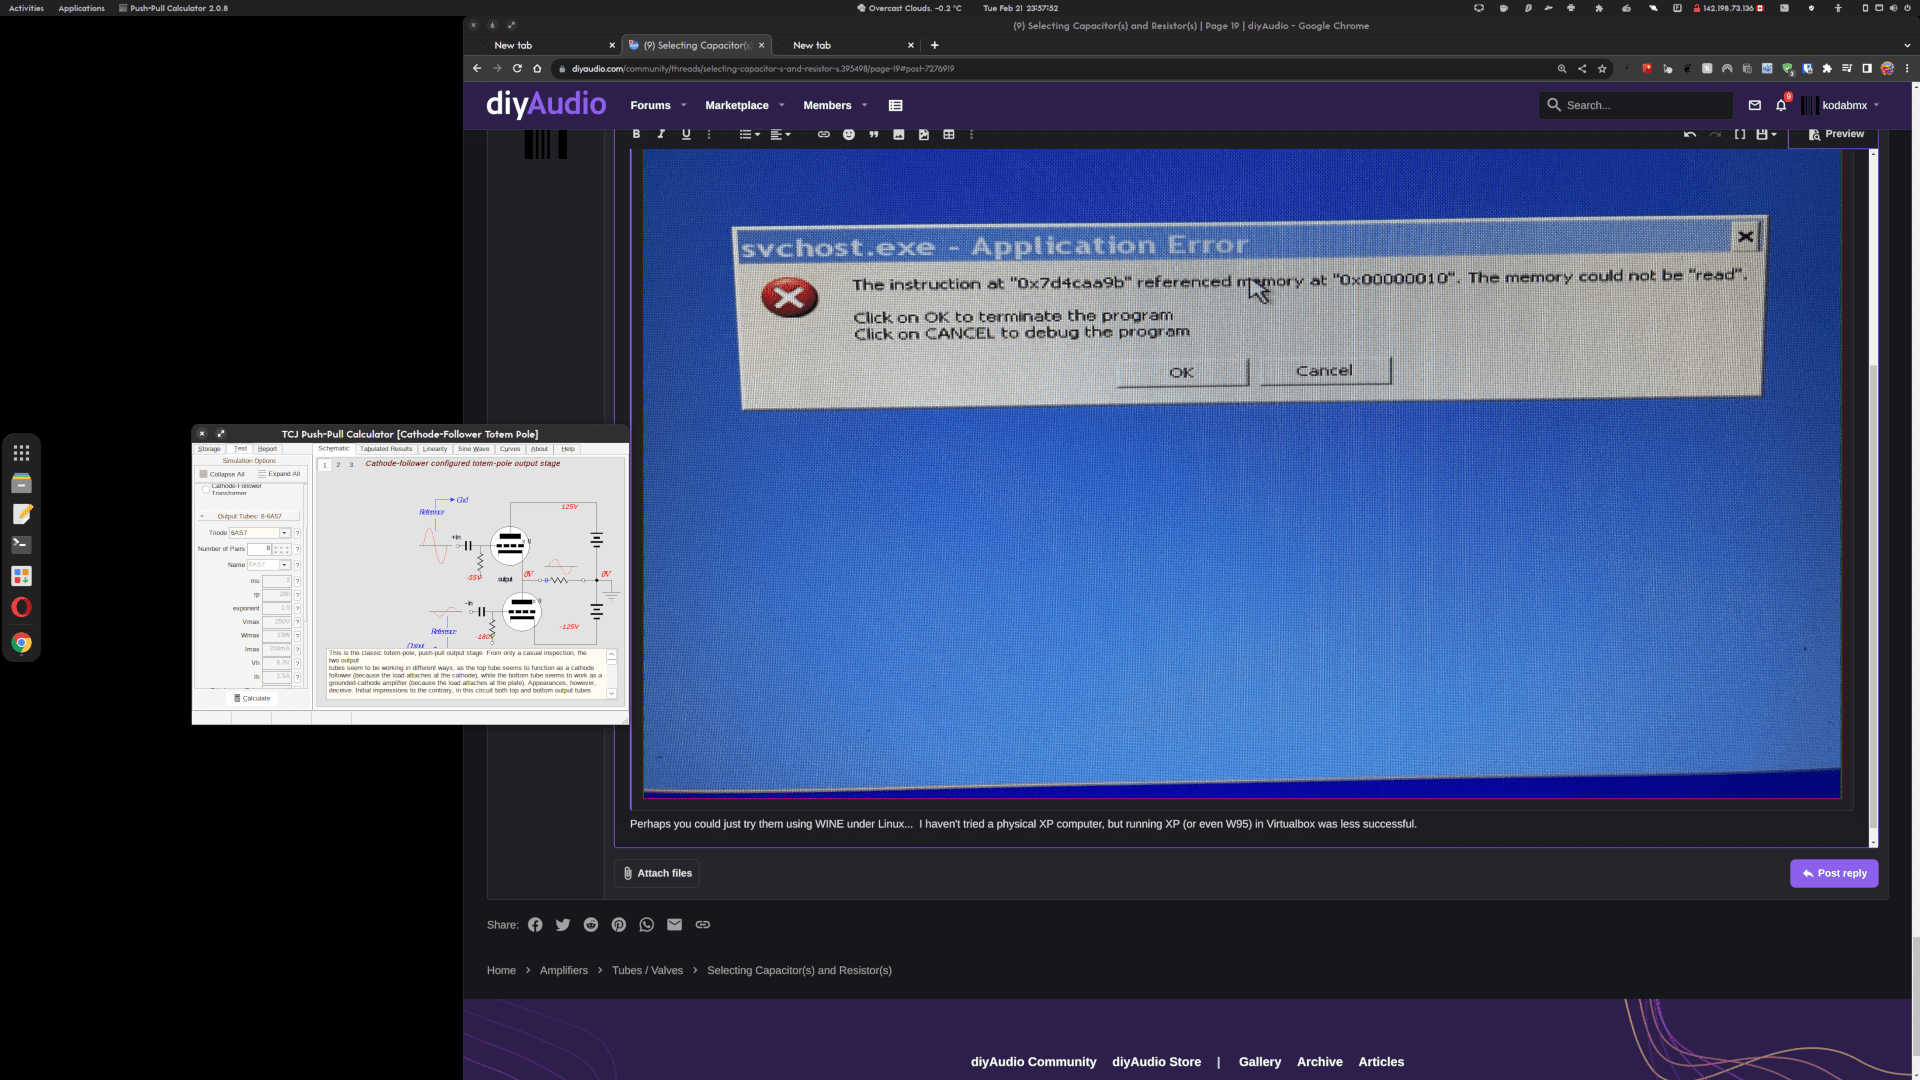
Task: Click the reply editor vertical scrollbar
Action: point(1873,500)
